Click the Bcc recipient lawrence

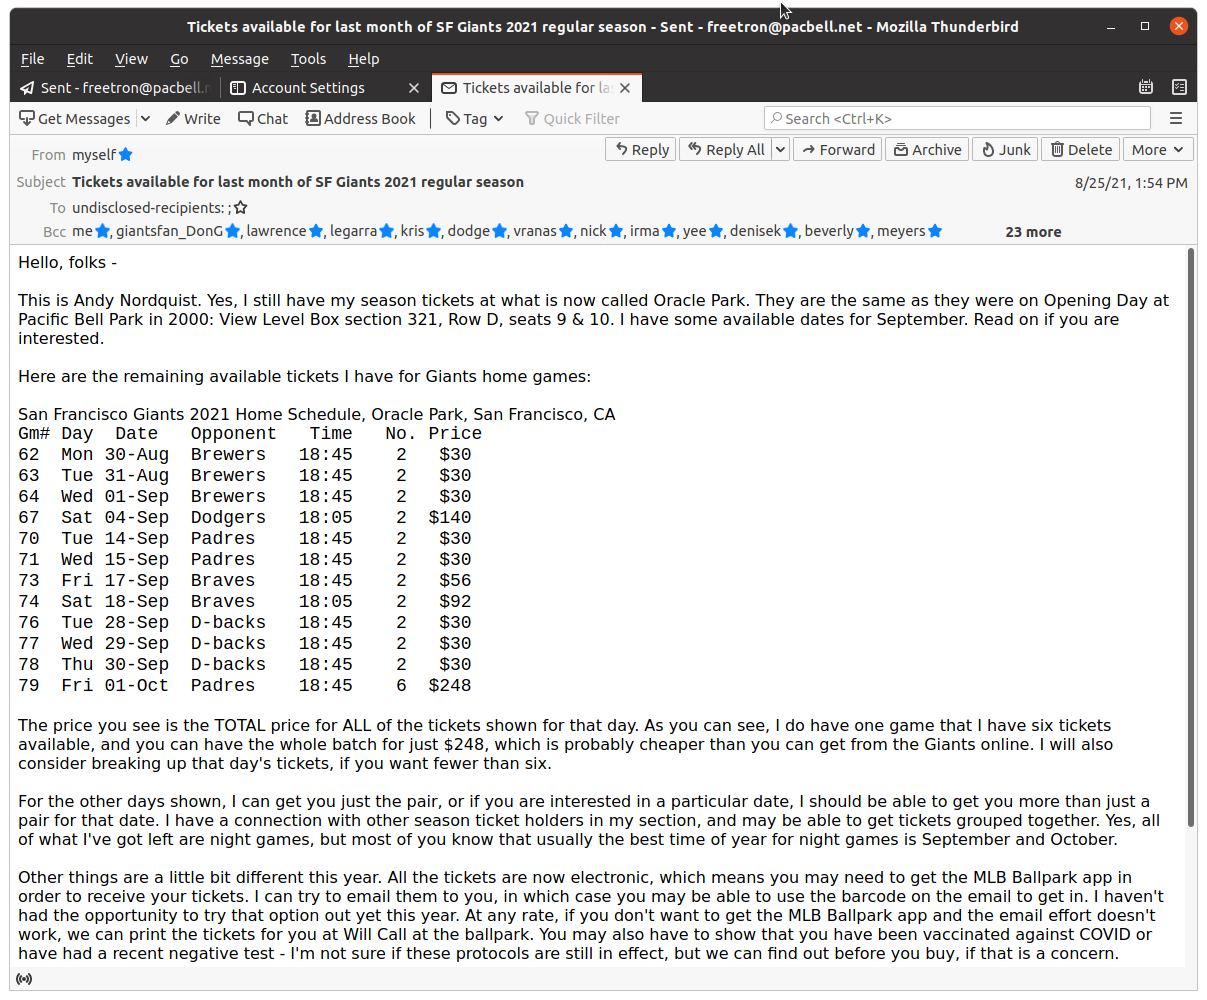click(277, 231)
